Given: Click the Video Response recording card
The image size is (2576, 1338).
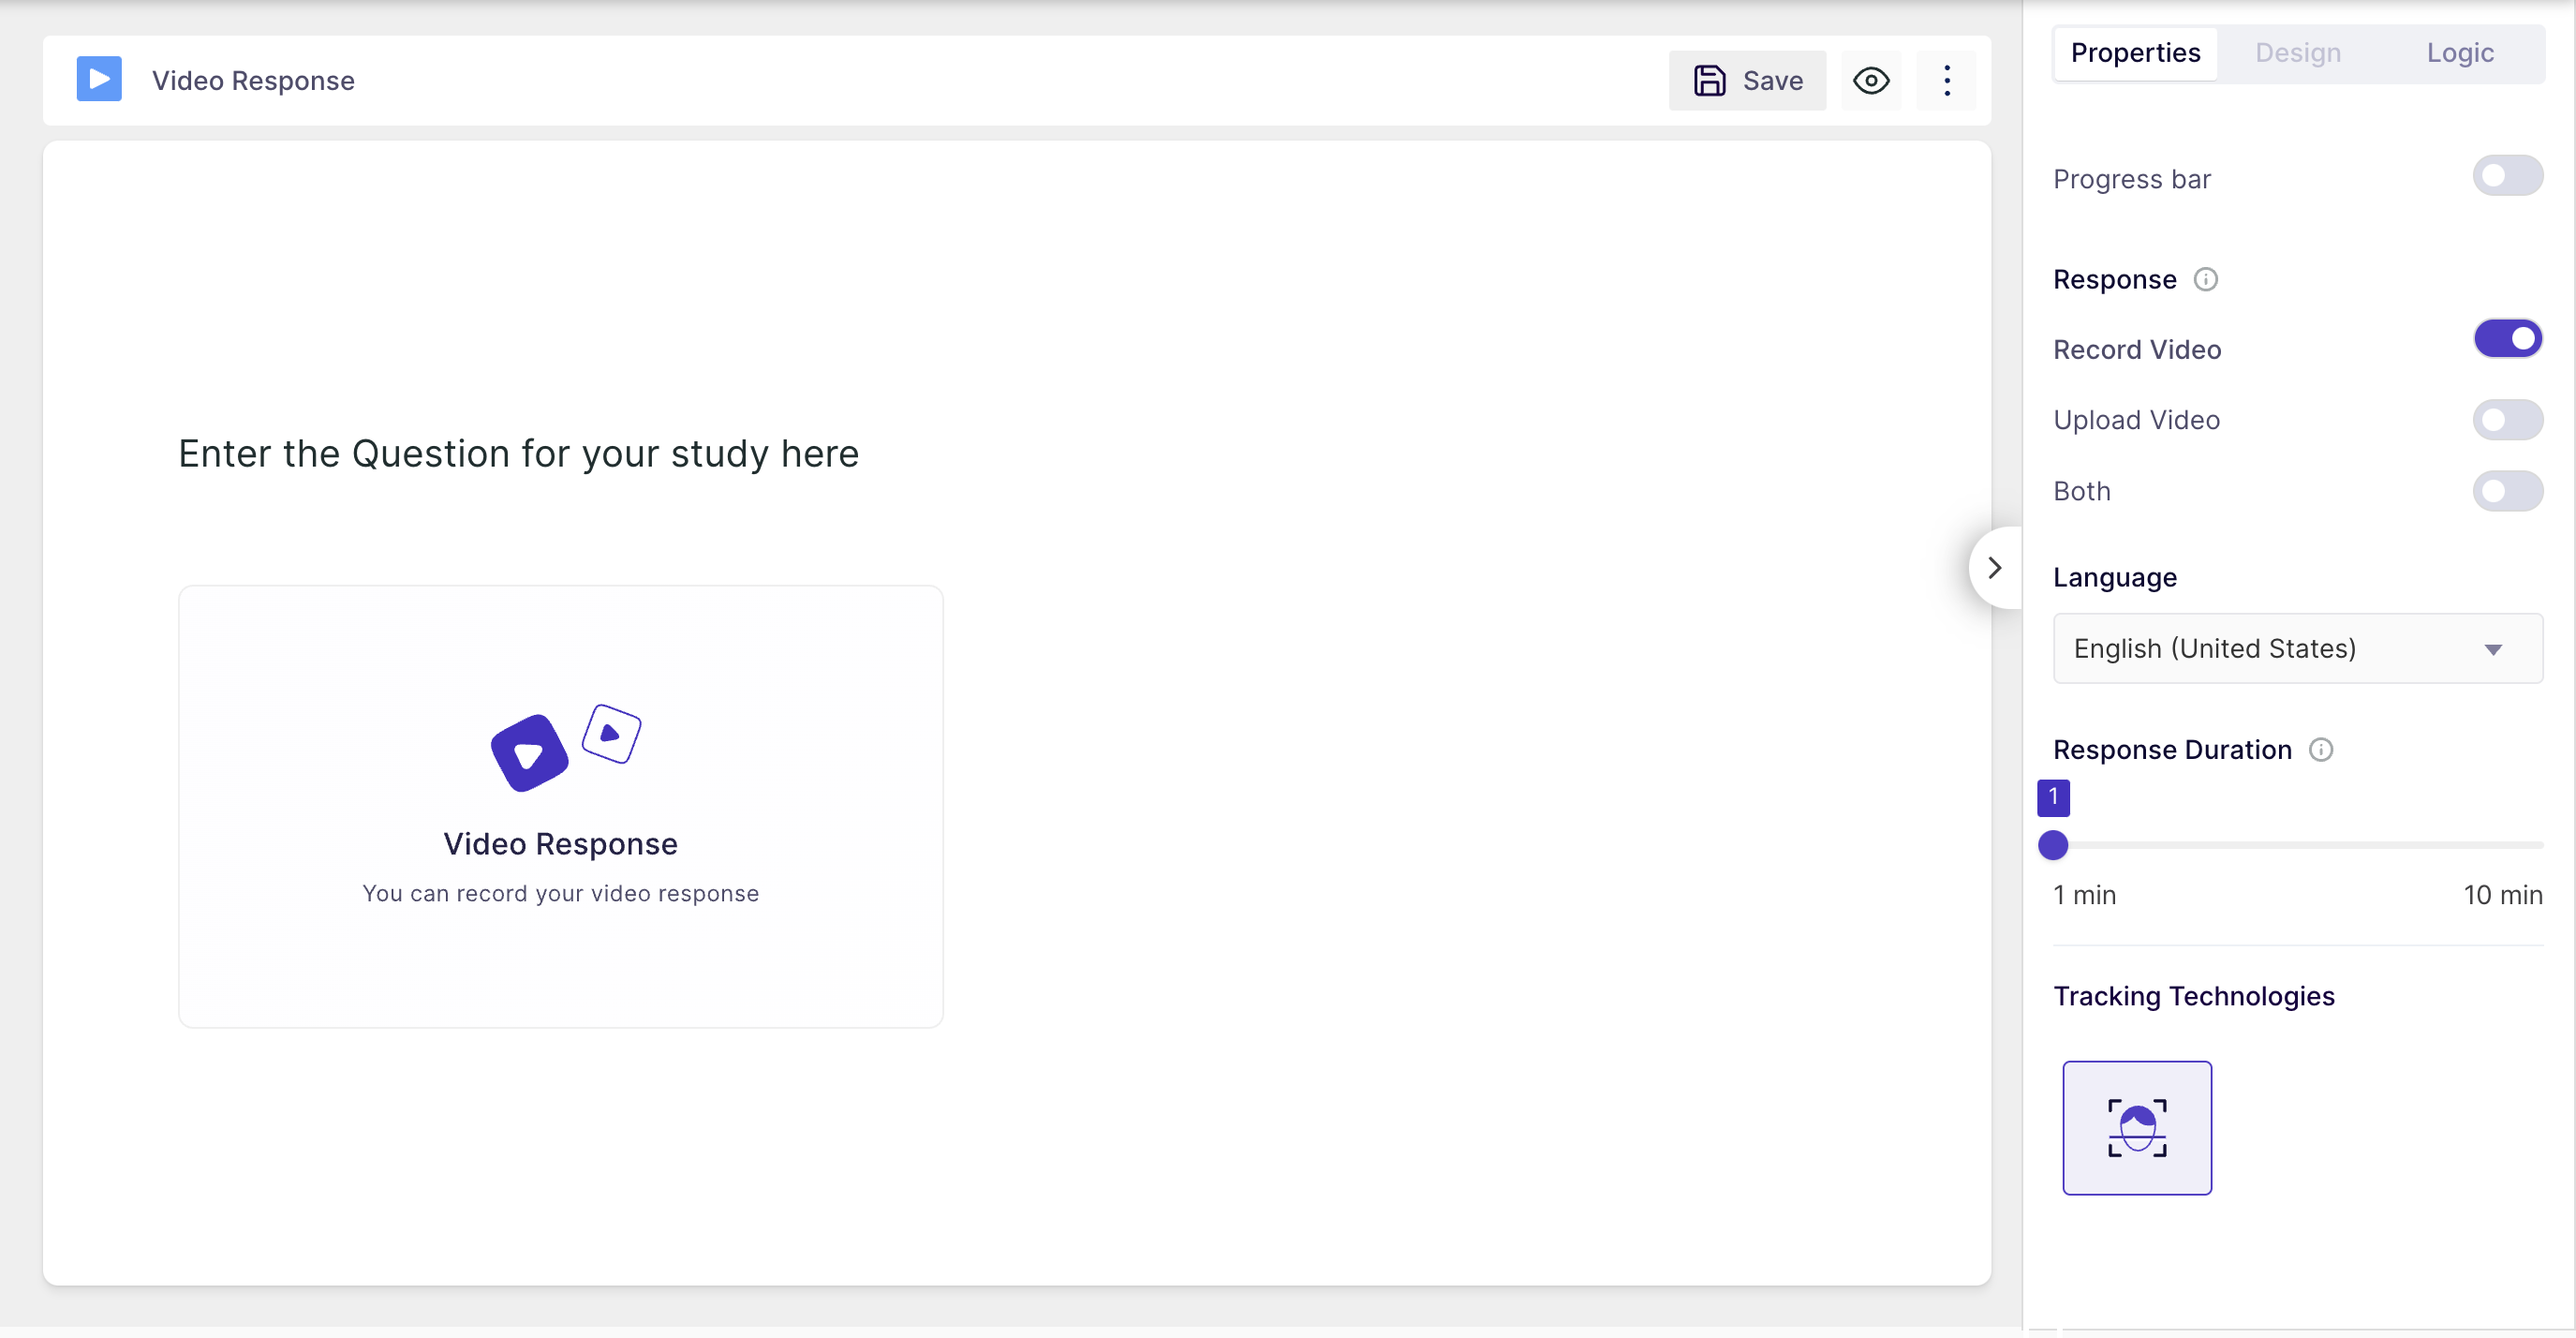Looking at the screenshot, I should [561, 807].
